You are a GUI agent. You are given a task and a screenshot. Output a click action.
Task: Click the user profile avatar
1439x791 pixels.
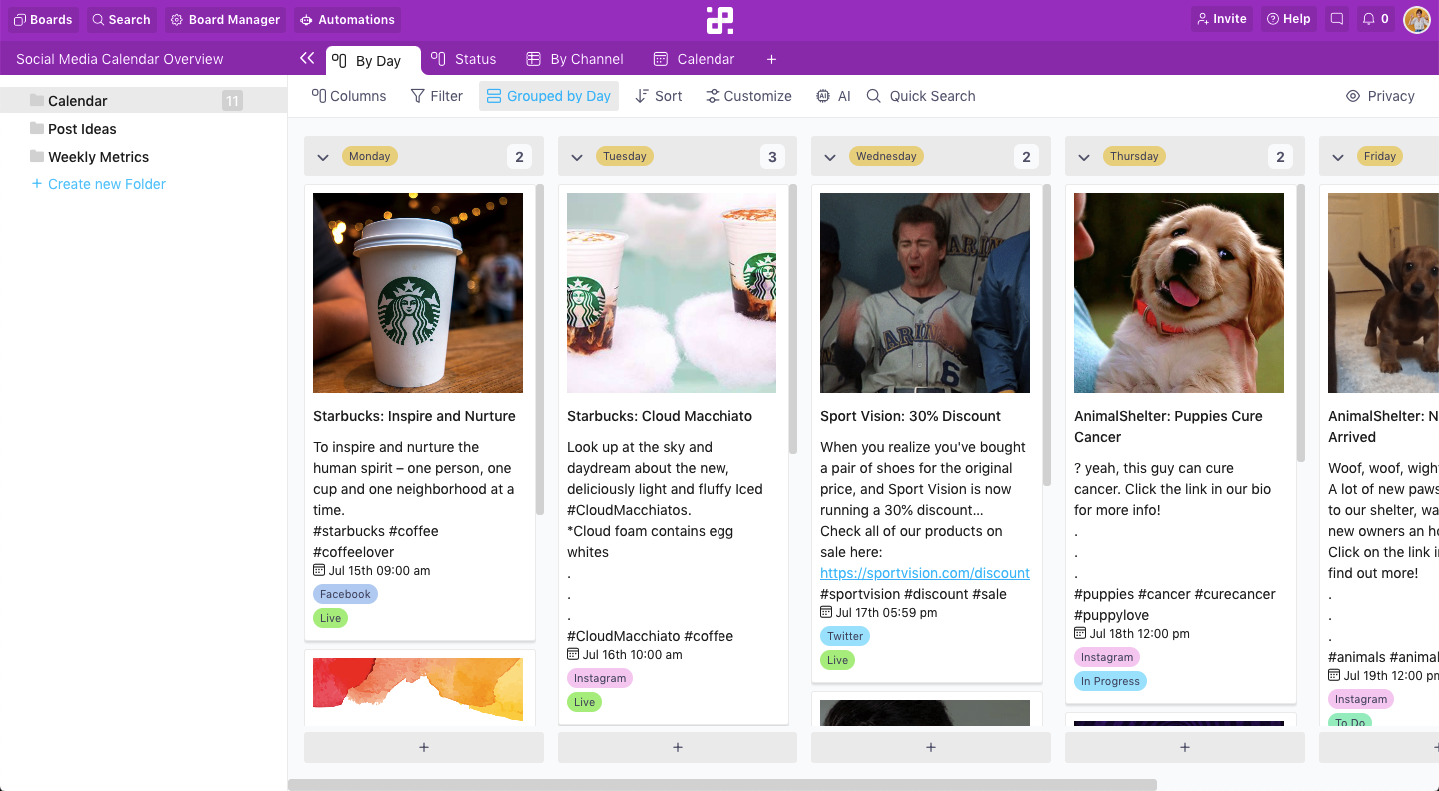pyautogui.click(x=1417, y=19)
